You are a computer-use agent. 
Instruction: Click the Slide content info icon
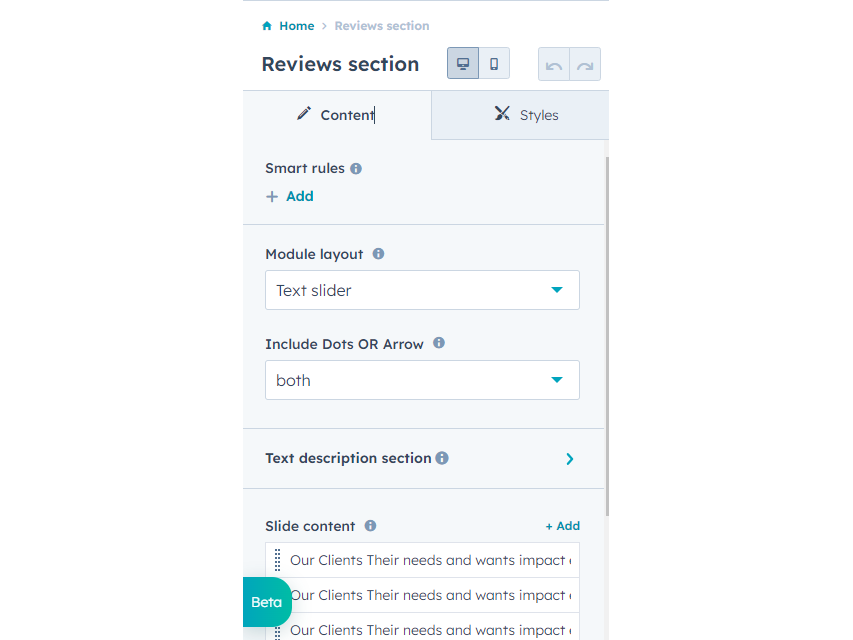point(370,526)
